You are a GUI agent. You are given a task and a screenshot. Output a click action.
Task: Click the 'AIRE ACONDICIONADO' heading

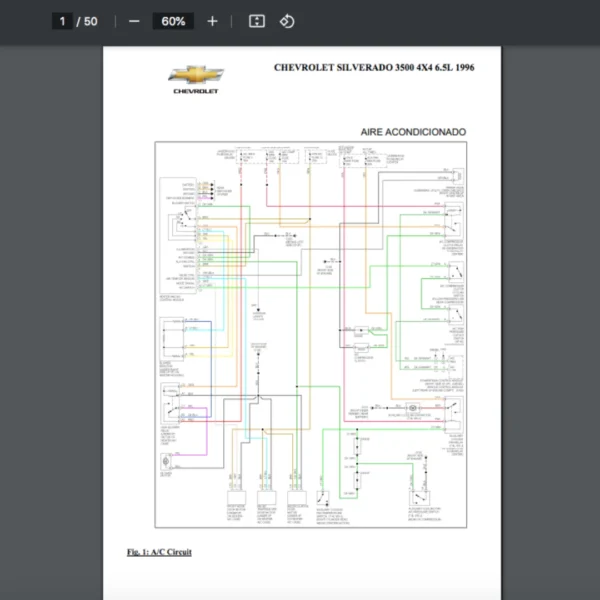click(413, 132)
